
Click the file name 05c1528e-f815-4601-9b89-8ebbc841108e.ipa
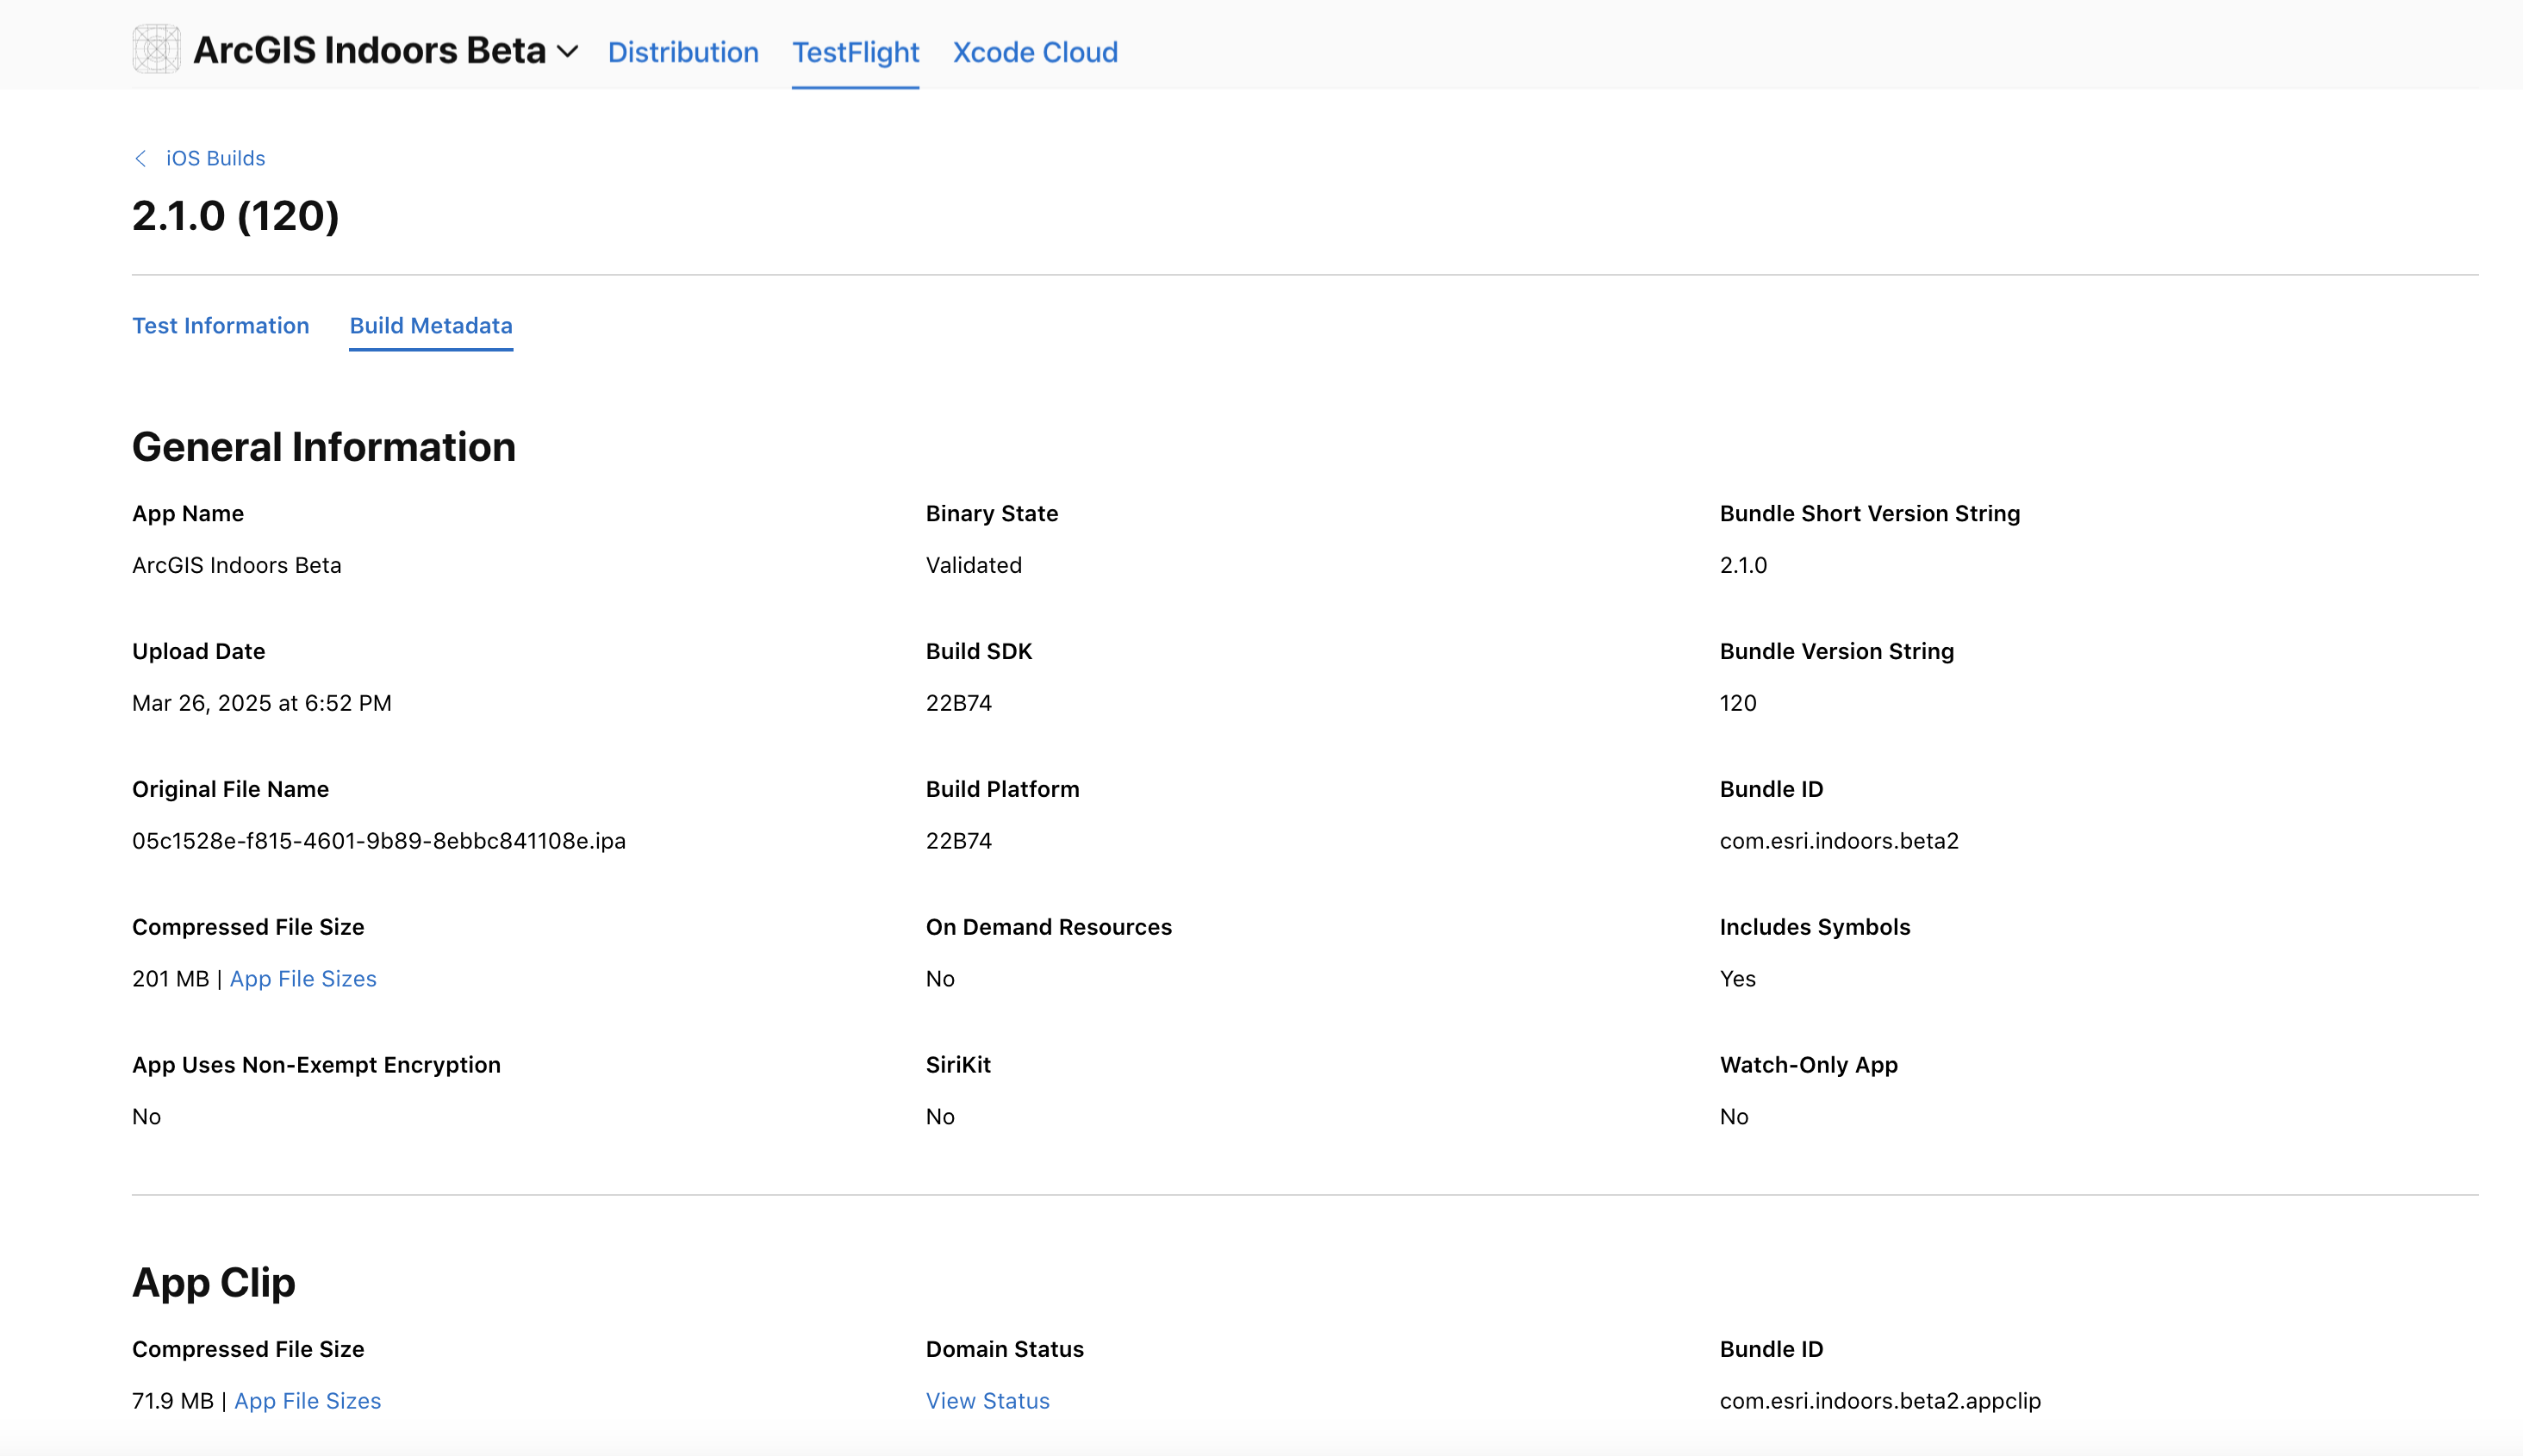click(379, 841)
